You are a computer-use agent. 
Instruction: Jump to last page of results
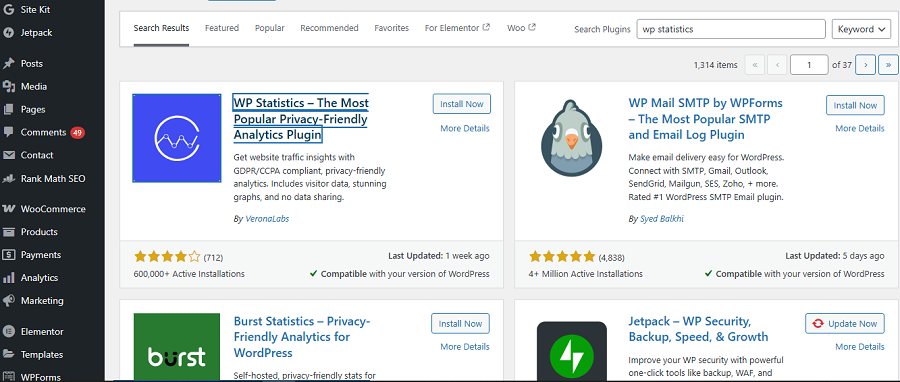coord(889,65)
